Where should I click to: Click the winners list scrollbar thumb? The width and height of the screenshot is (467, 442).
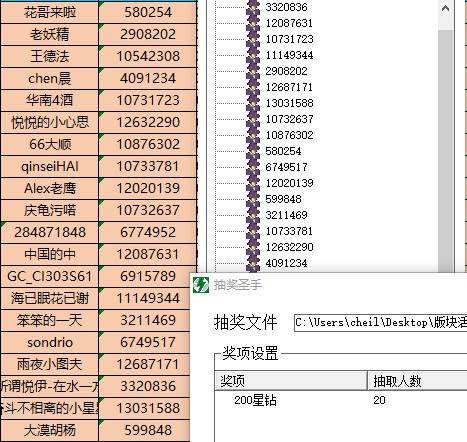pyautogui.click(x=445, y=150)
